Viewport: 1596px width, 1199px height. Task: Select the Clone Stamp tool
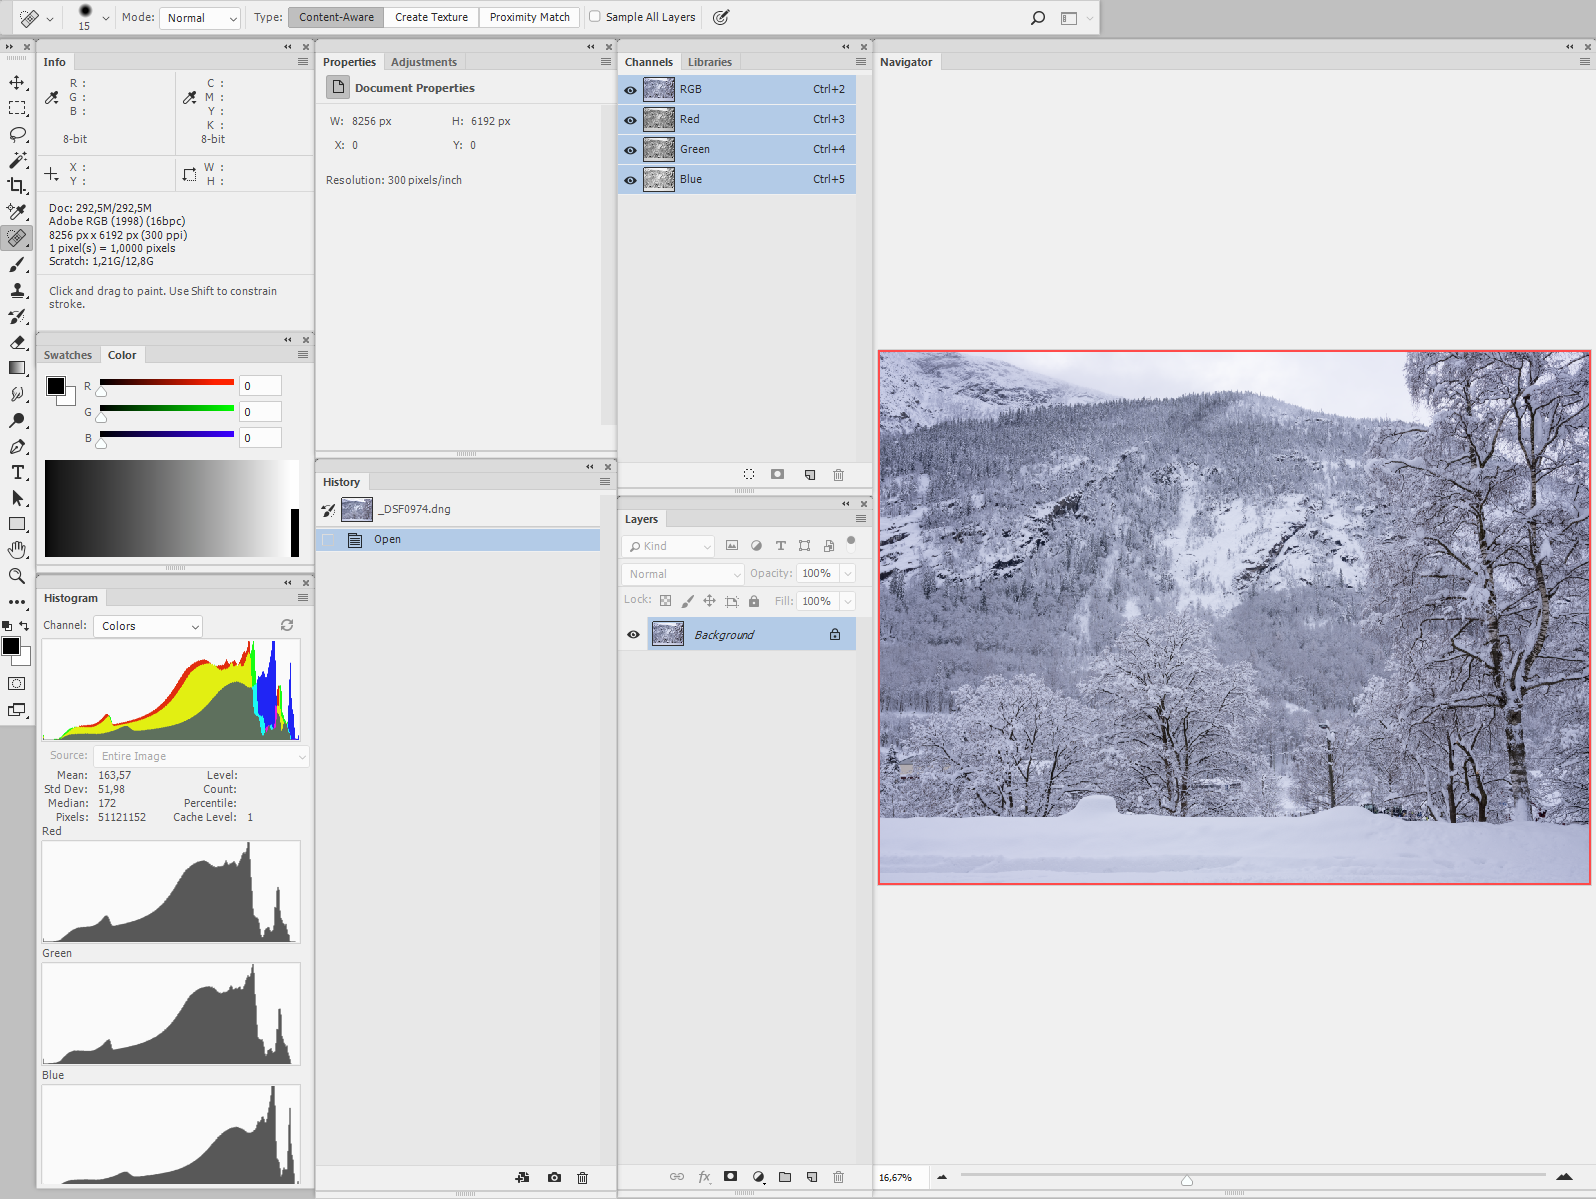coord(17,290)
